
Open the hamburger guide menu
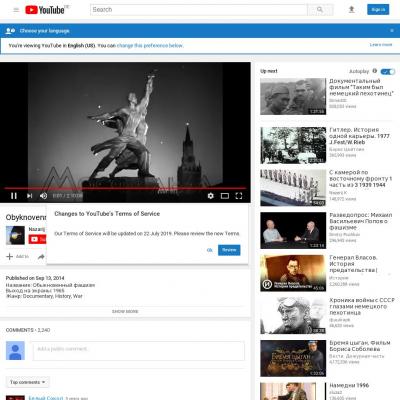point(16,10)
